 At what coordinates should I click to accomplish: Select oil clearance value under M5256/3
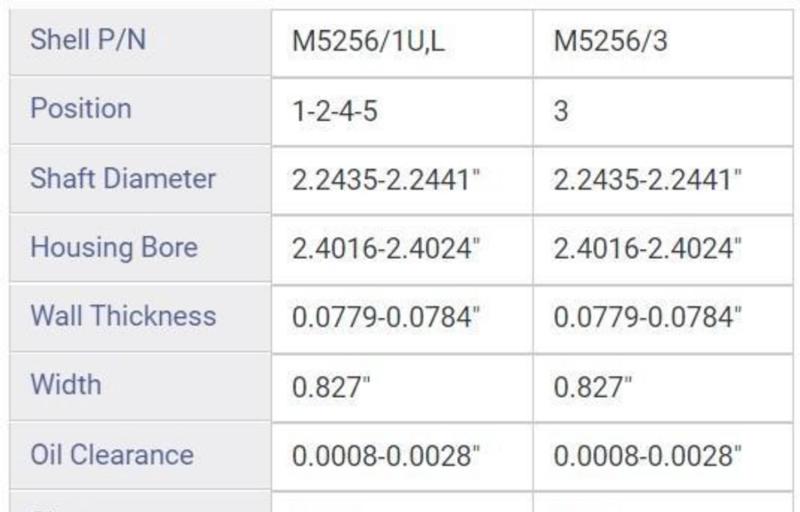click(x=648, y=456)
